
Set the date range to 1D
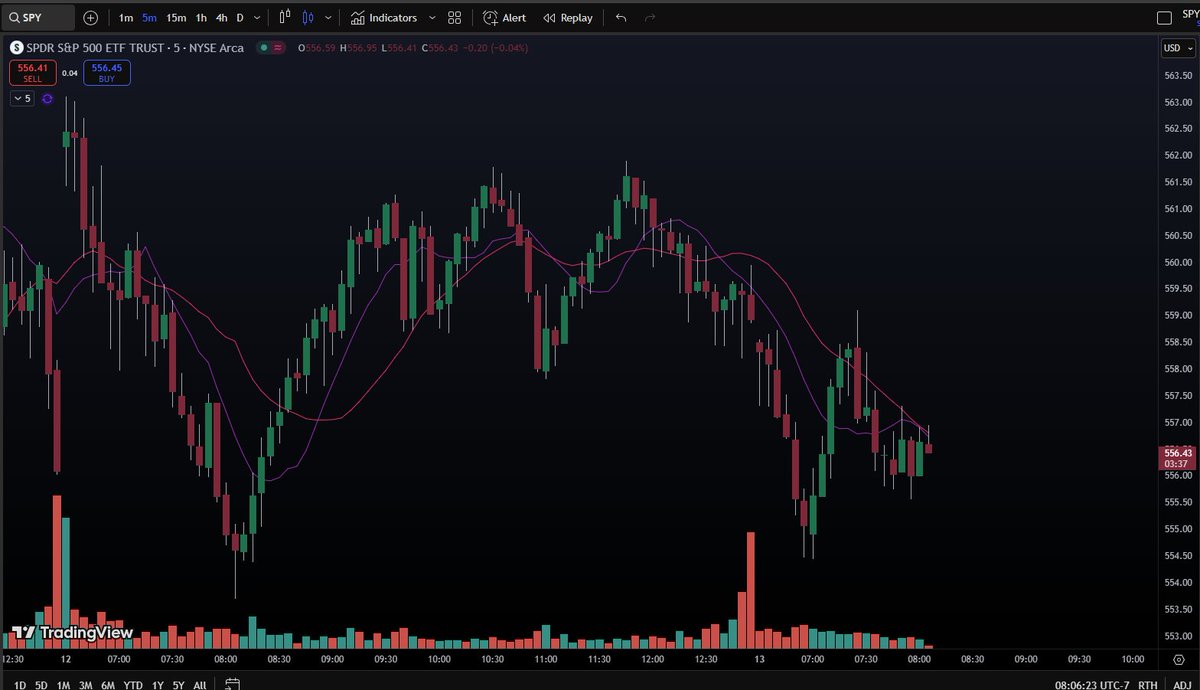coord(18,685)
